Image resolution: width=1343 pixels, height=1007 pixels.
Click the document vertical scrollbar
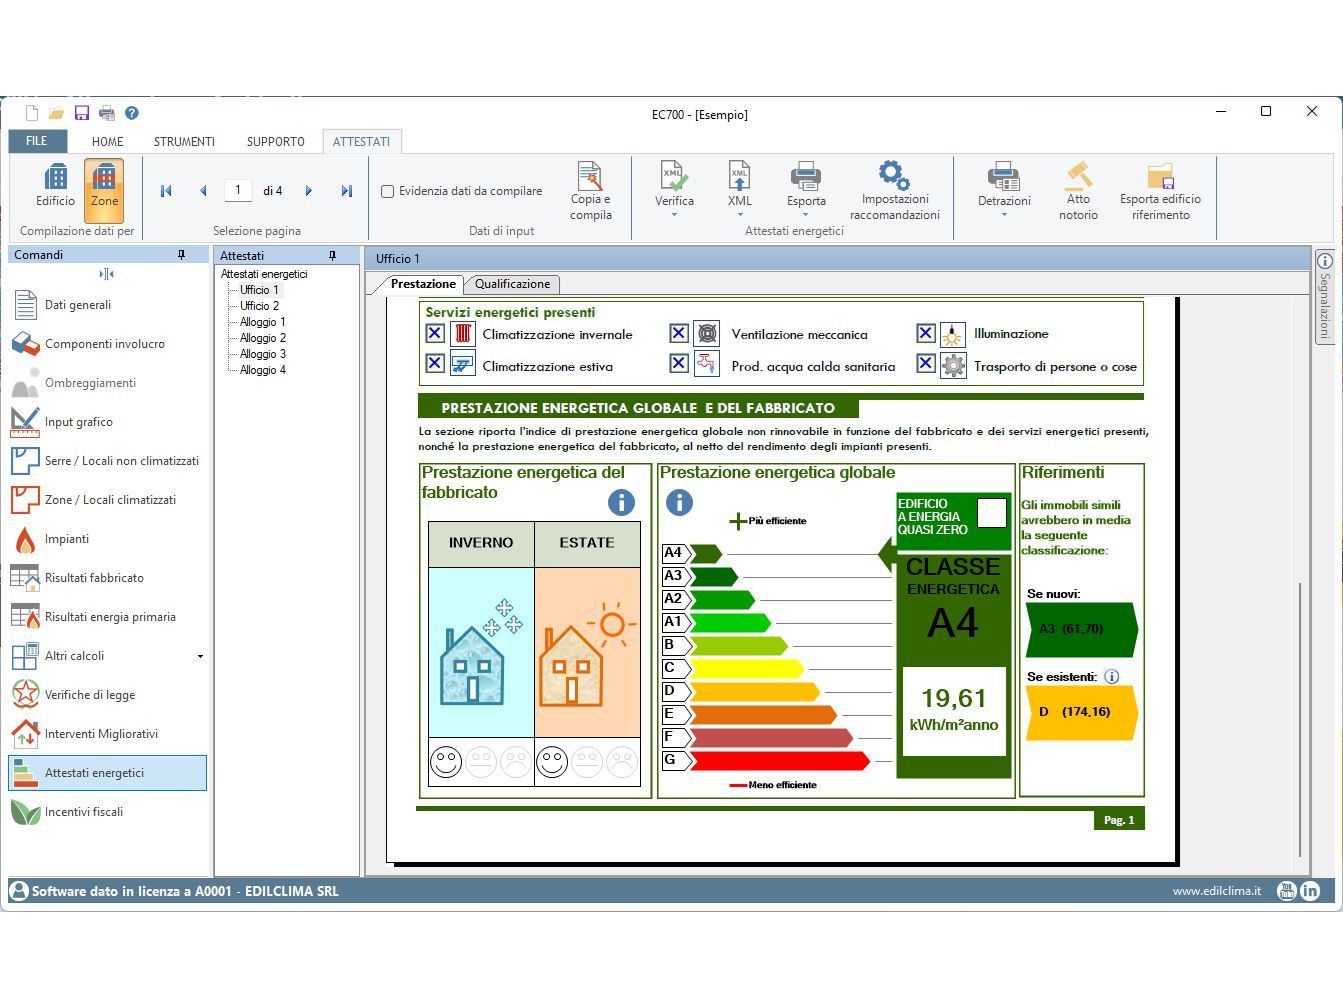[x=1300, y=720]
